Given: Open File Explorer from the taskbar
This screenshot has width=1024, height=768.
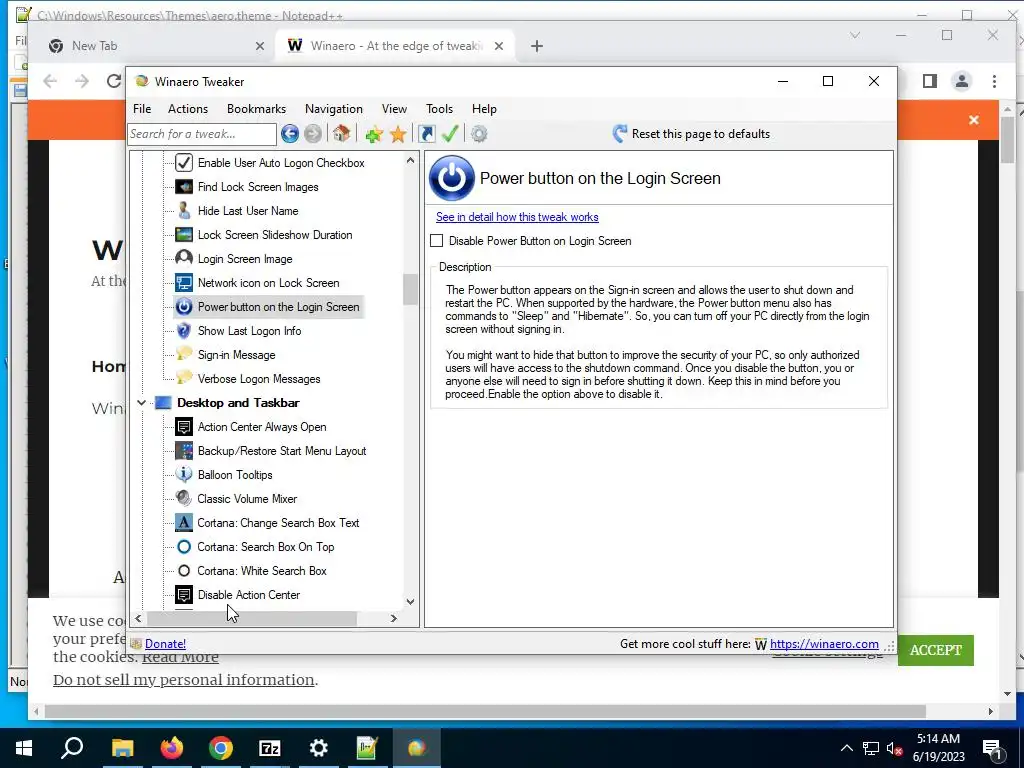Looking at the screenshot, I should point(123,748).
